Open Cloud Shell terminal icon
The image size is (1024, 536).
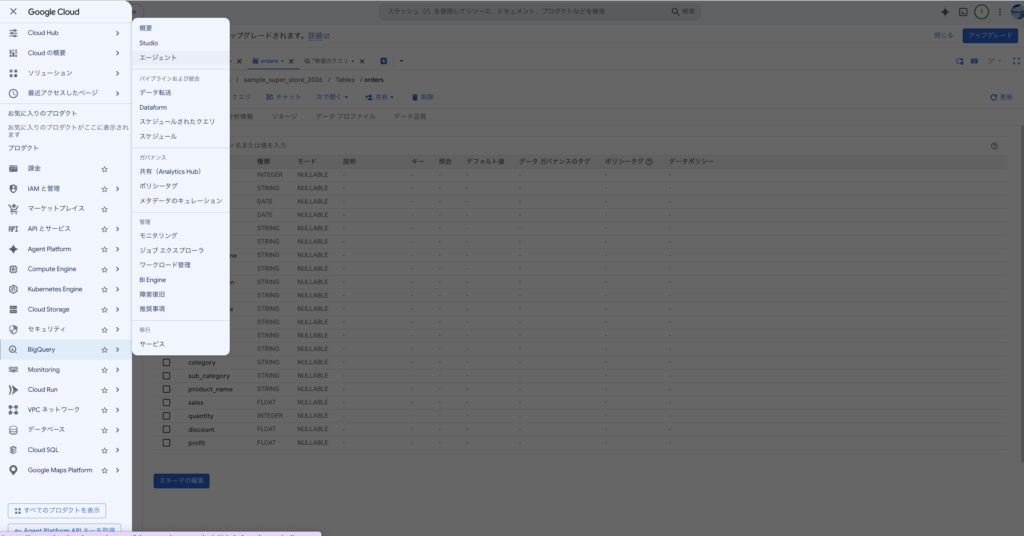click(963, 12)
